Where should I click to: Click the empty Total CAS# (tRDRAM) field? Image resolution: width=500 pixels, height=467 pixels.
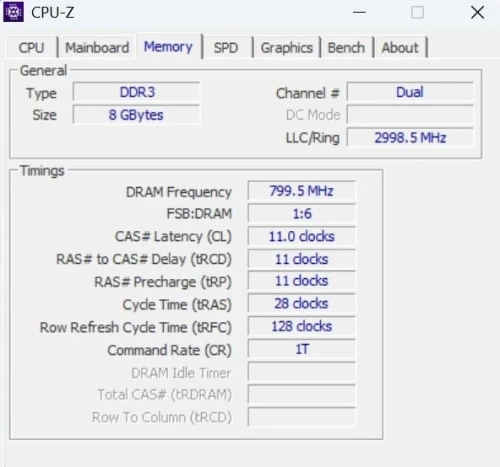pos(302,394)
